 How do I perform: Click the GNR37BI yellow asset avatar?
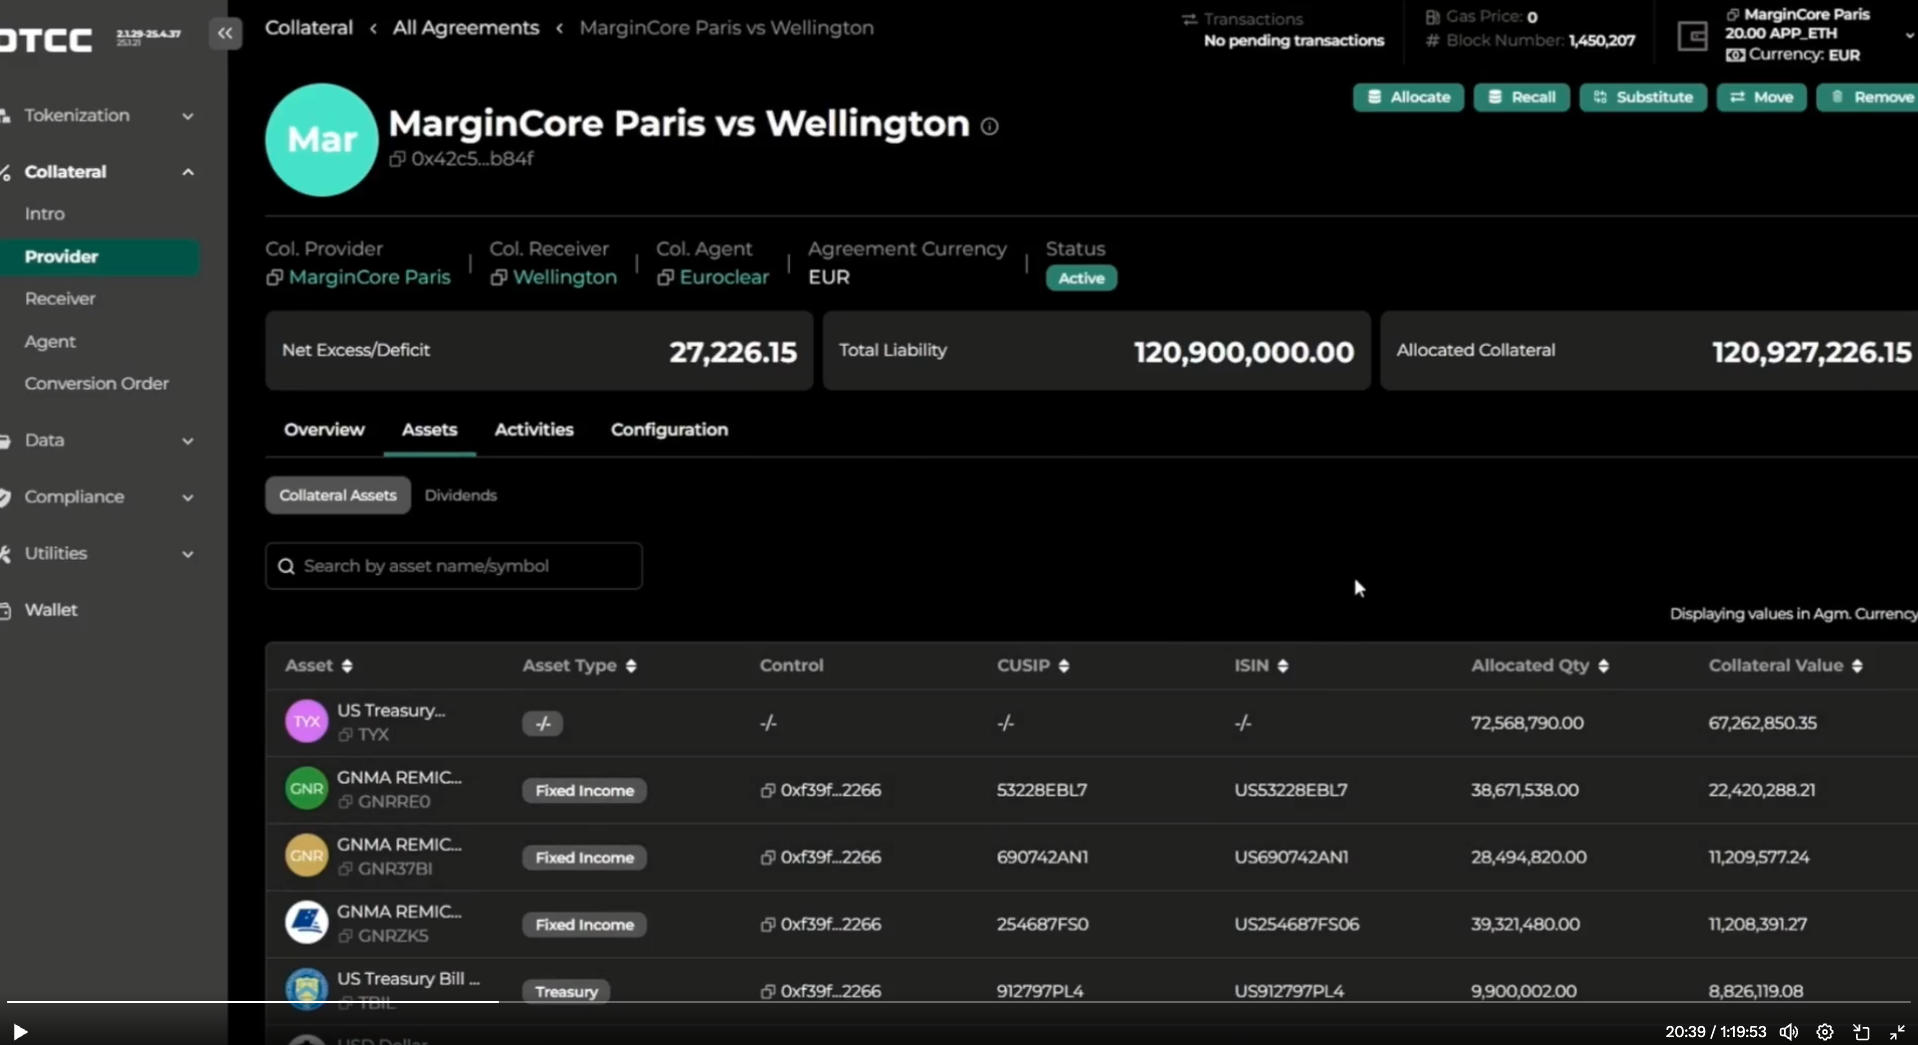click(306, 855)
